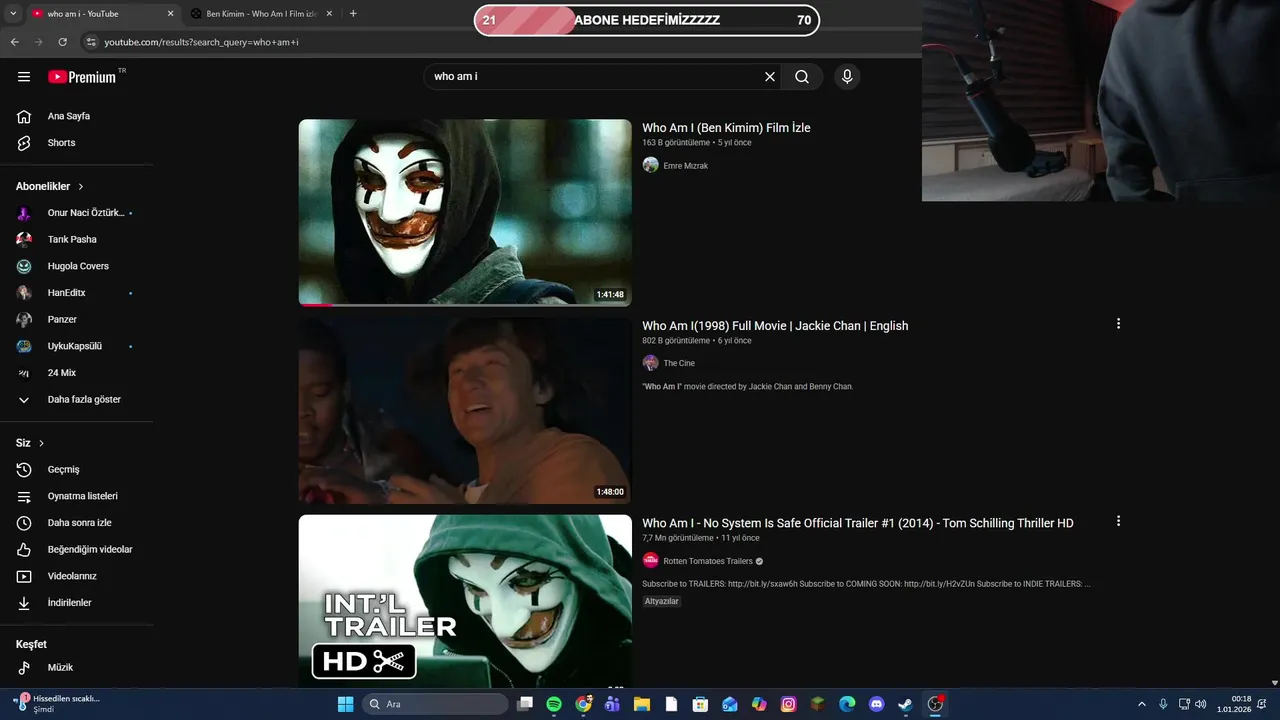Open OBS Studio from taskbar
Viewport: 1280px width, 720px height.
(935, 704)
